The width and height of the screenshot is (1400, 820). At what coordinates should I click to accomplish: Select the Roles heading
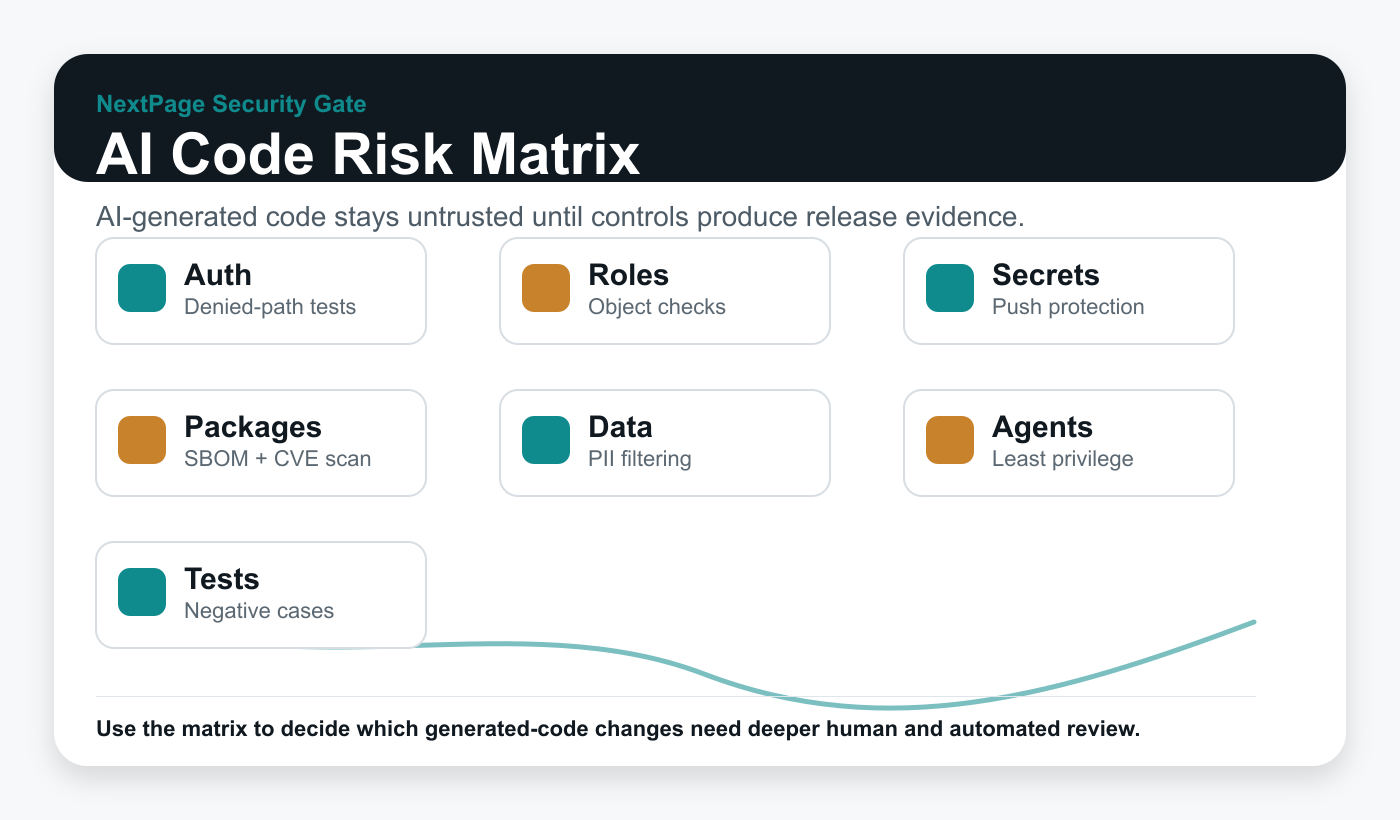click(x=629, y=275)
